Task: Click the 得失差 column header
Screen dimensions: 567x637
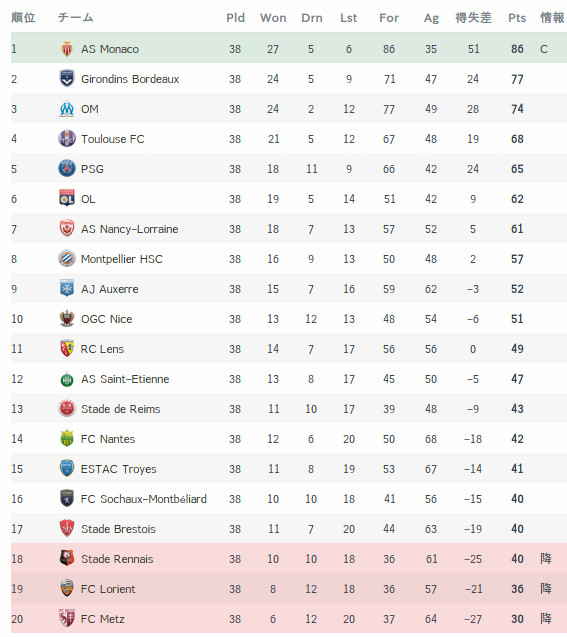Action: click(473, 17)
